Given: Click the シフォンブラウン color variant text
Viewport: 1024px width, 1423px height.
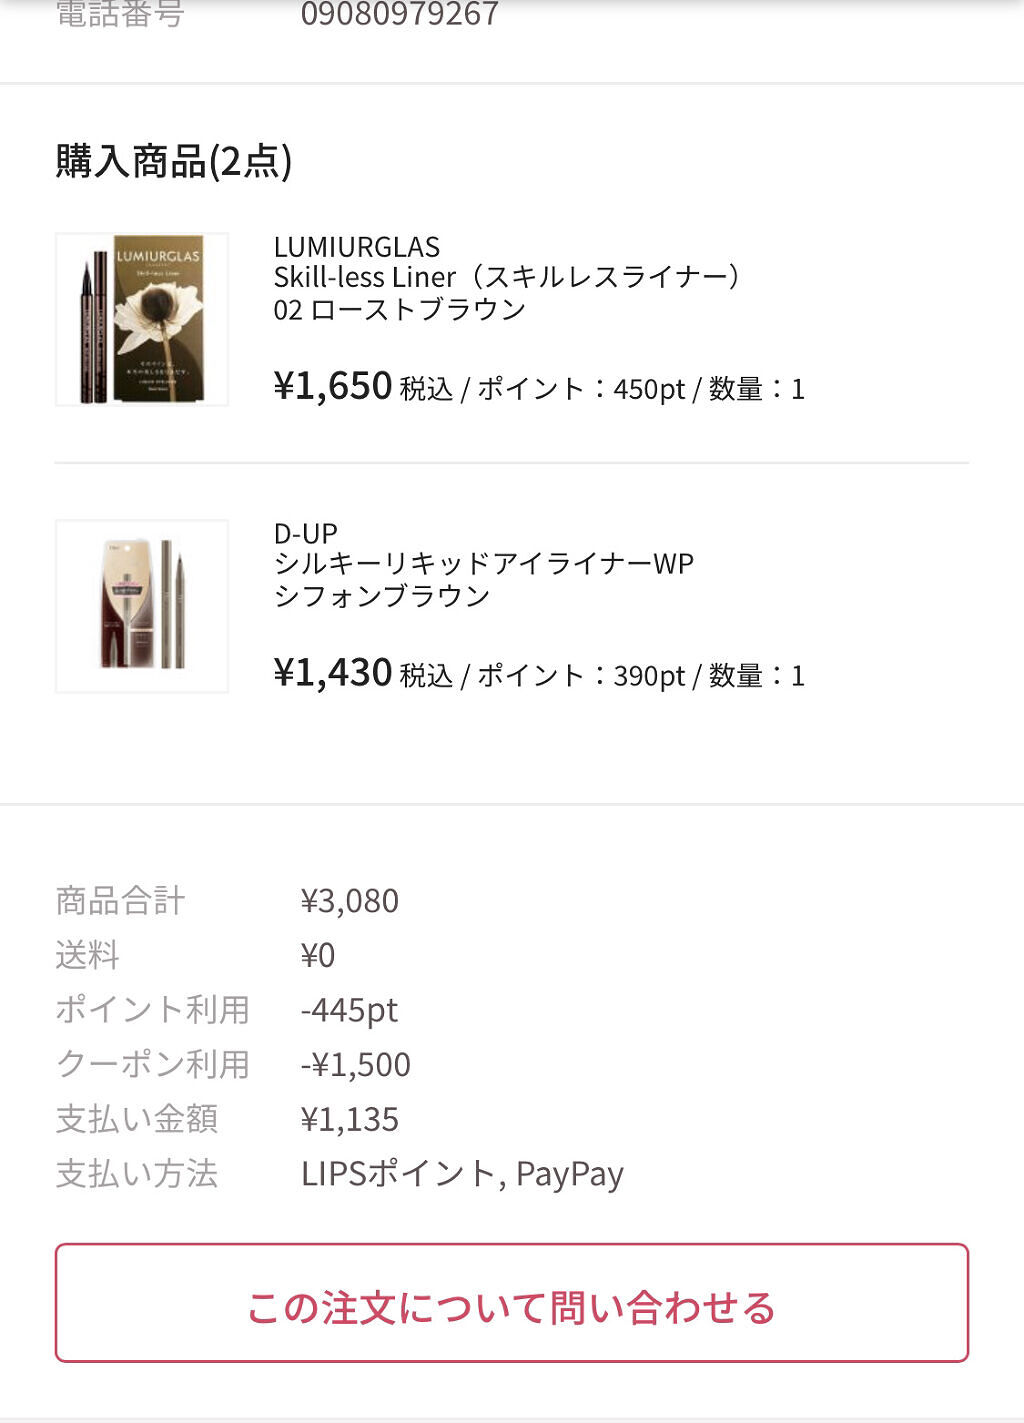Looking at the screenshot, I should click(382, 596).
